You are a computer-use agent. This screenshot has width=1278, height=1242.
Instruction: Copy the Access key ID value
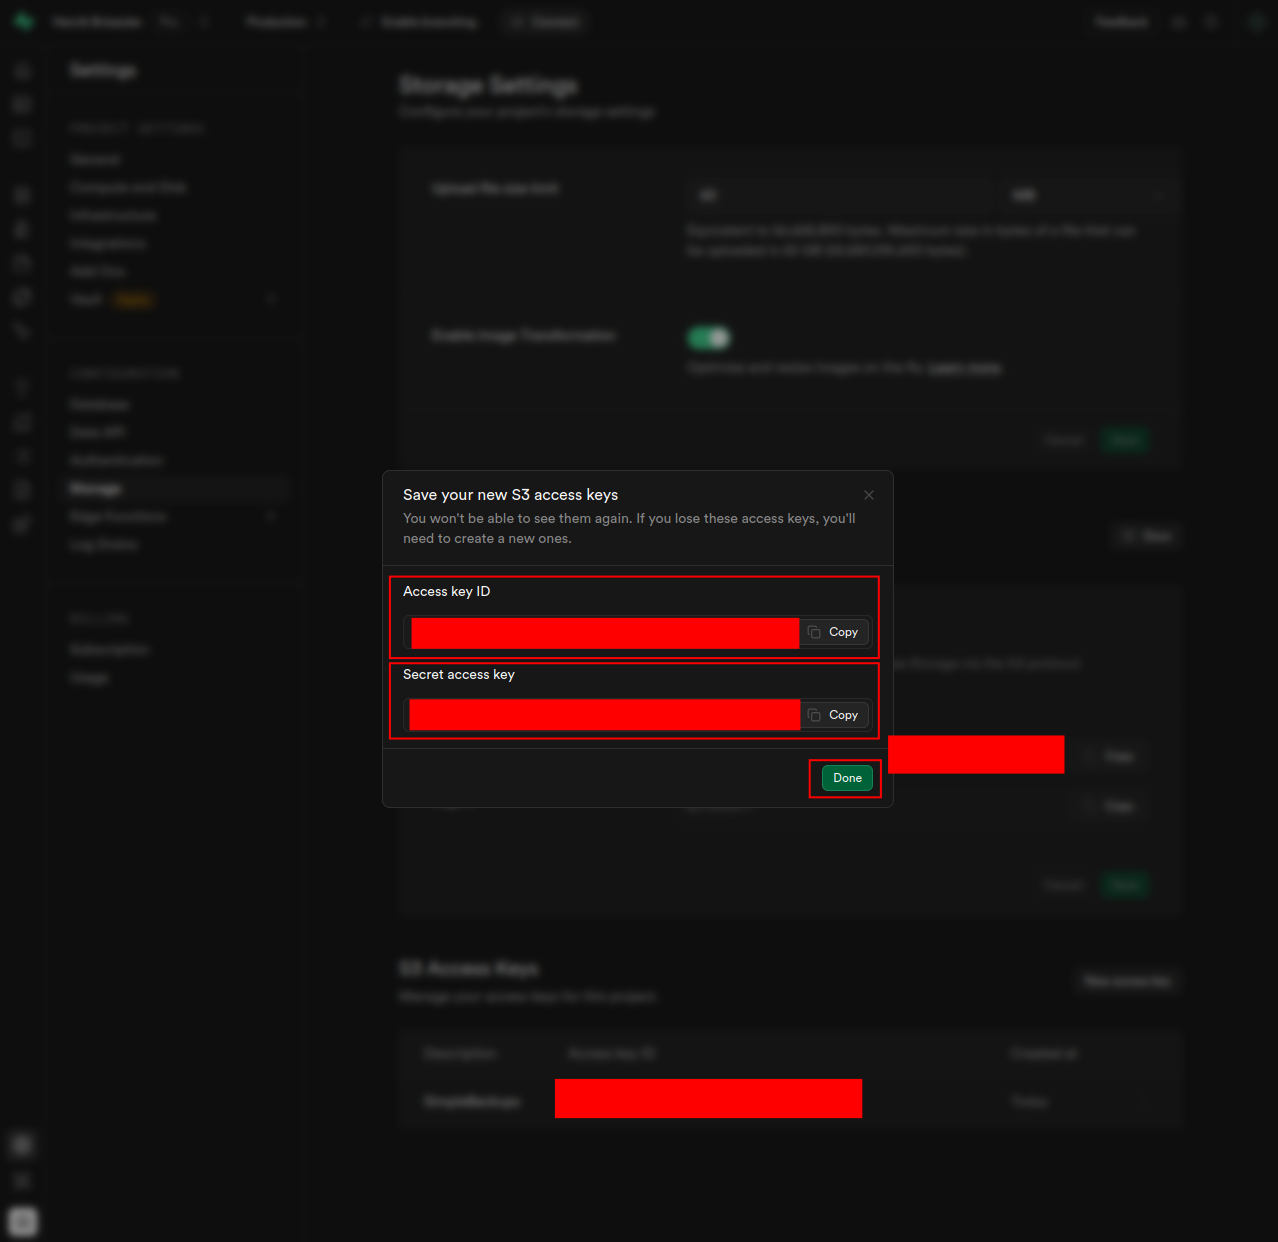coord(834,632)
